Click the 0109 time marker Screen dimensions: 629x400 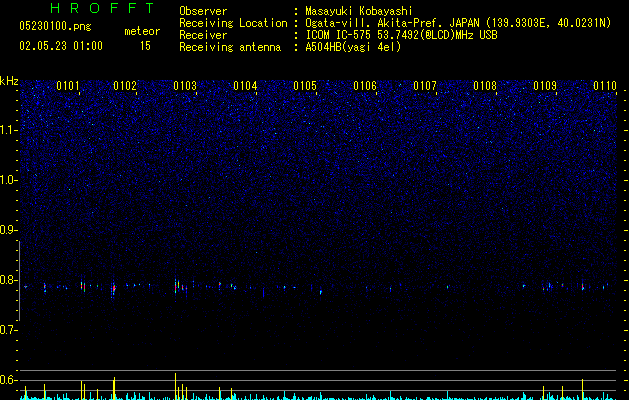tap(545, 85)
